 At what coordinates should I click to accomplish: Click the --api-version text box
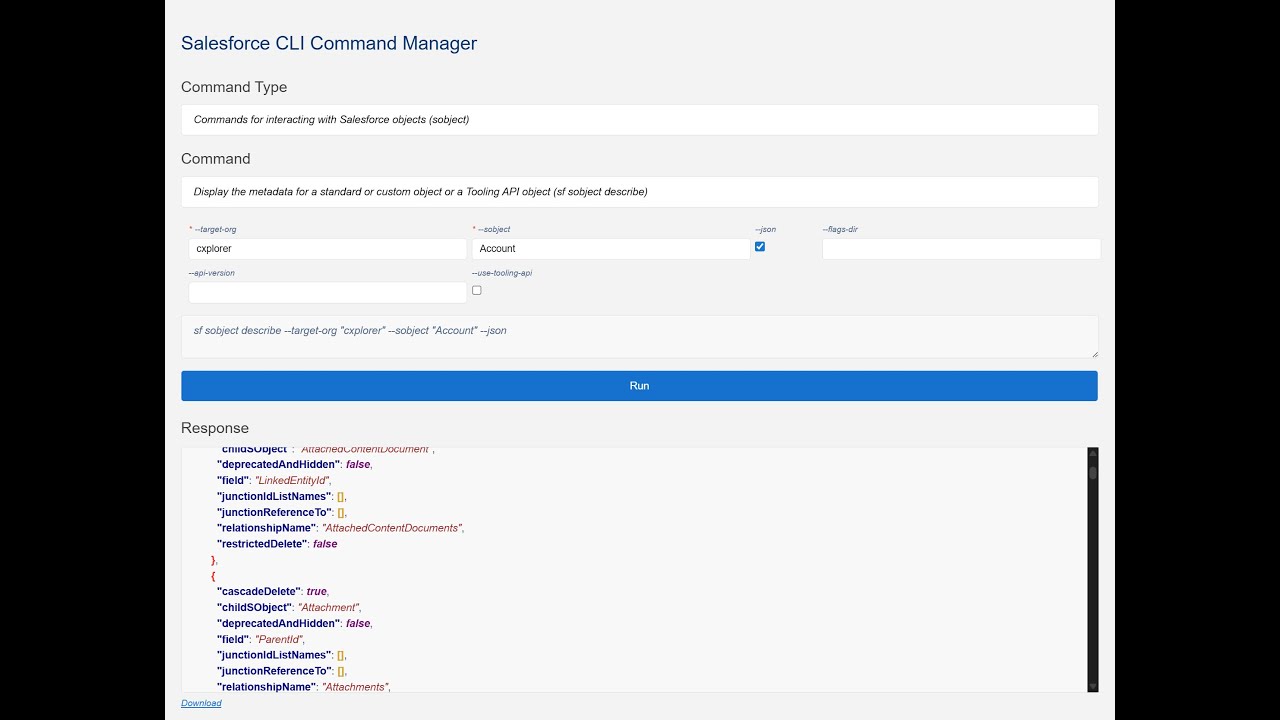tap(327, 292)
